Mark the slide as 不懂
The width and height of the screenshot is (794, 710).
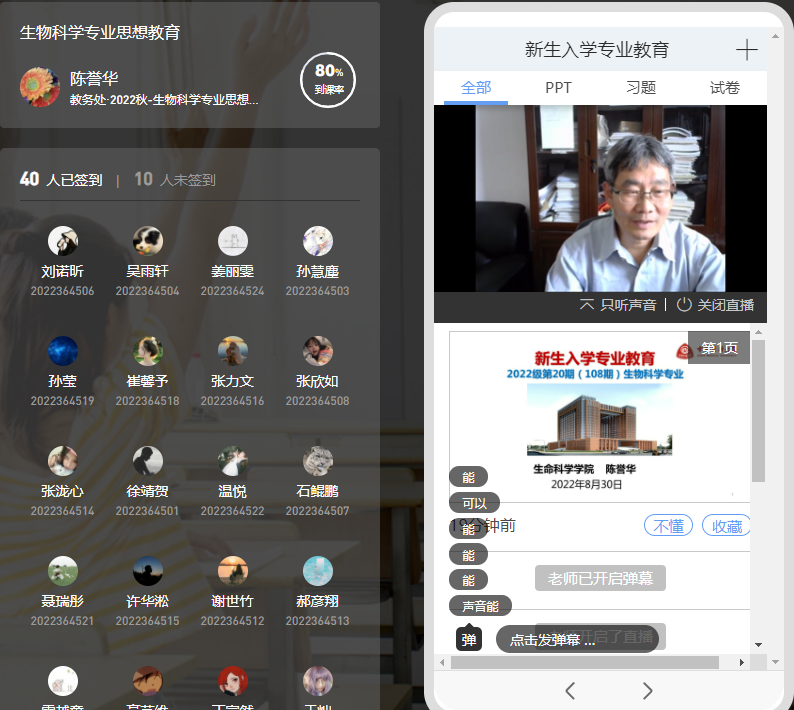668,525
